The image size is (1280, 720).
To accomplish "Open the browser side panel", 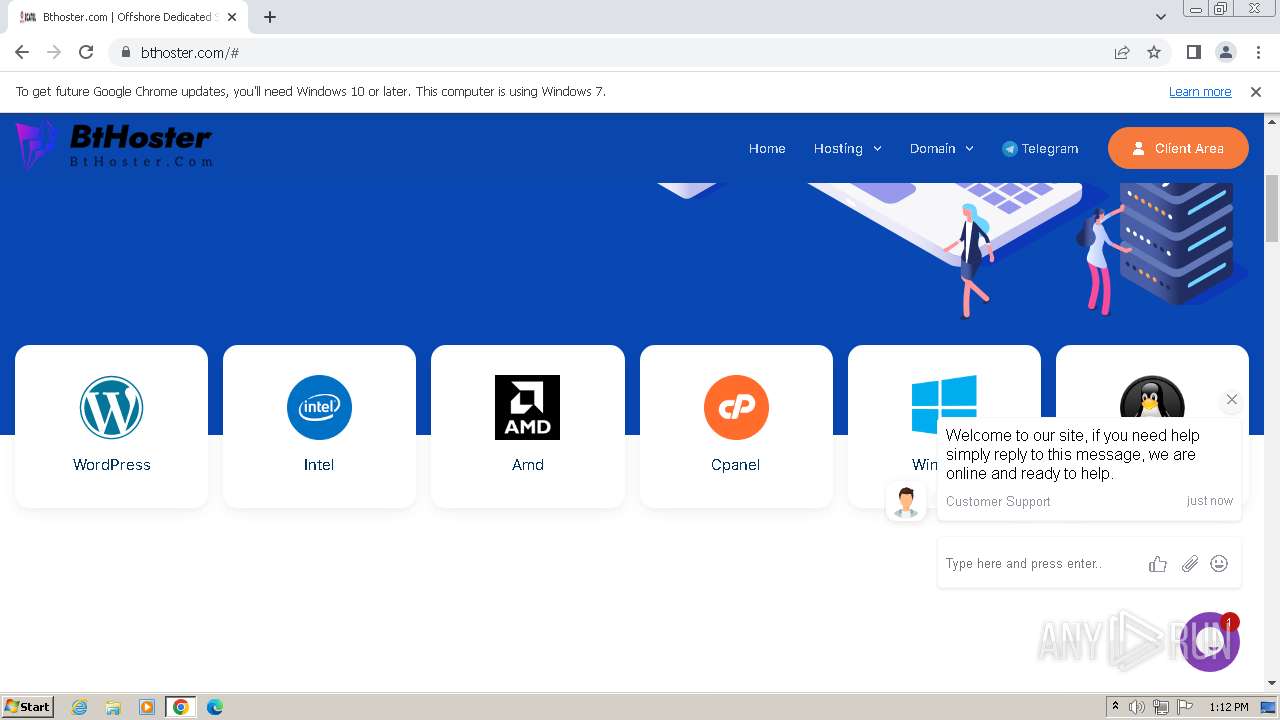I will [1193, 52].
